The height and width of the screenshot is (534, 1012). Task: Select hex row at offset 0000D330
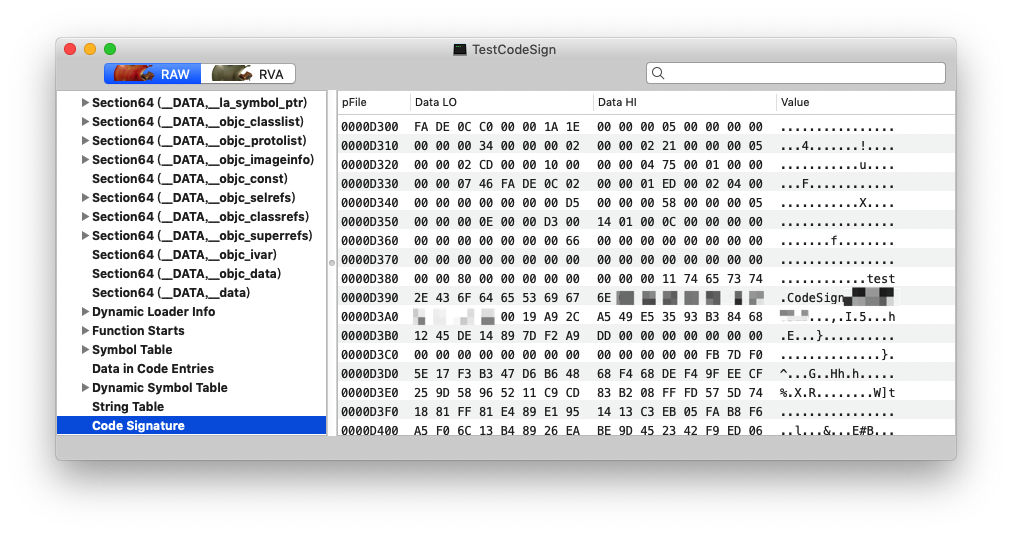point(646,183)
